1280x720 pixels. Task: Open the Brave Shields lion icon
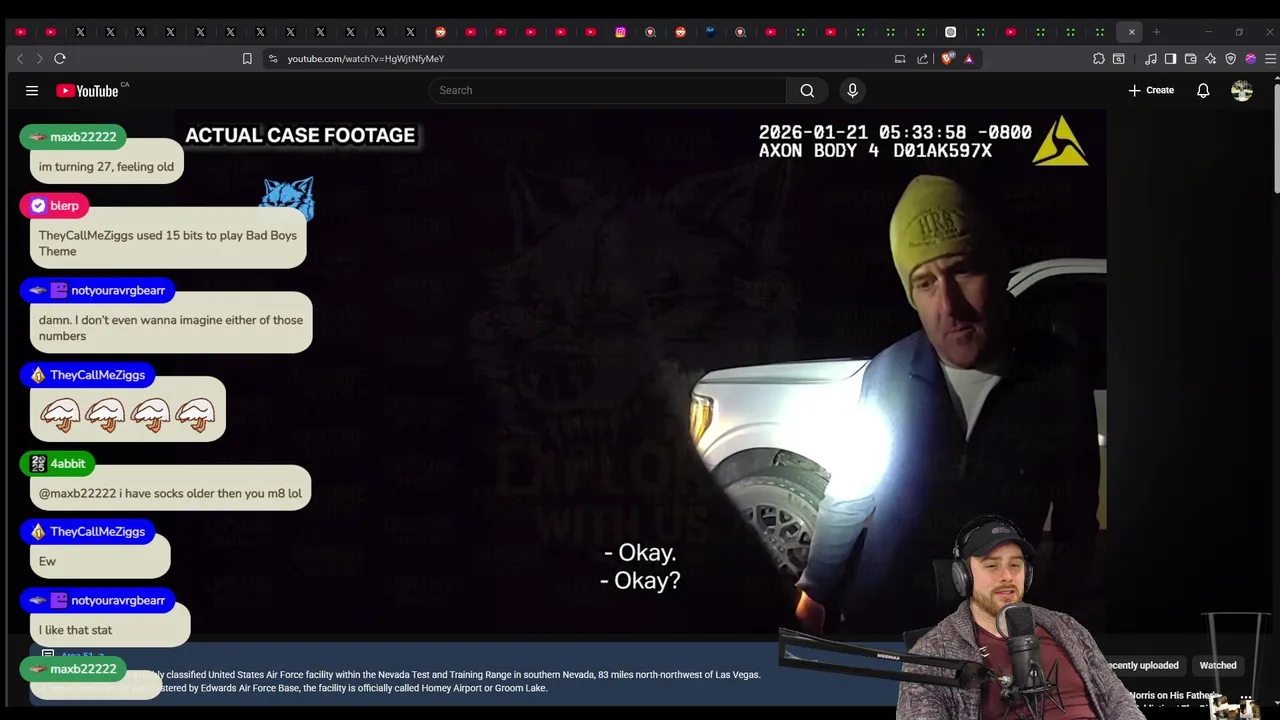pyautogui.click(x=947, y=59)
